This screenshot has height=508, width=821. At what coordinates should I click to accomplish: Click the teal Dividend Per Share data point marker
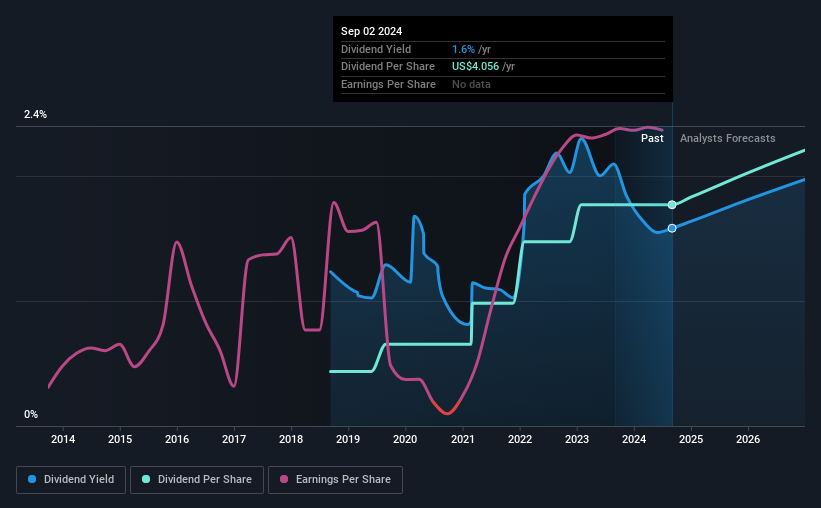tap(672, 205)
